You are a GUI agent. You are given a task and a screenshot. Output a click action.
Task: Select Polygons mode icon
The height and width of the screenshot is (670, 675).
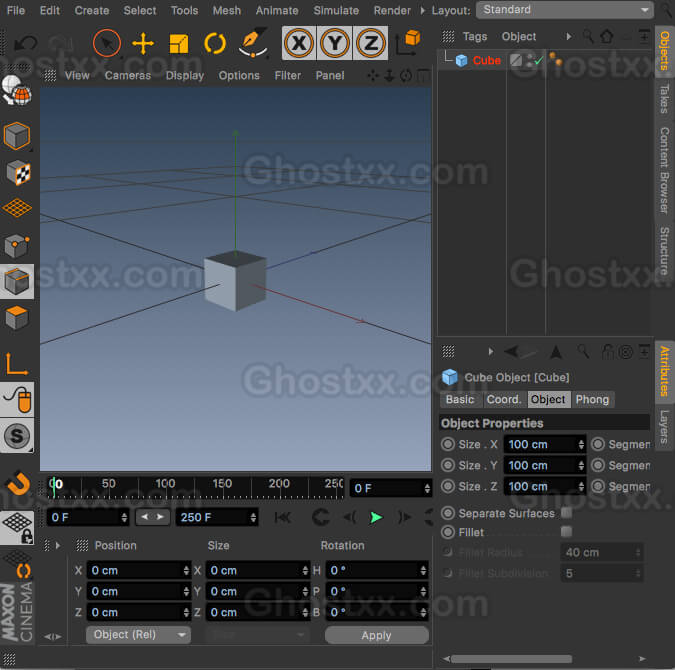tap(17, 318)
